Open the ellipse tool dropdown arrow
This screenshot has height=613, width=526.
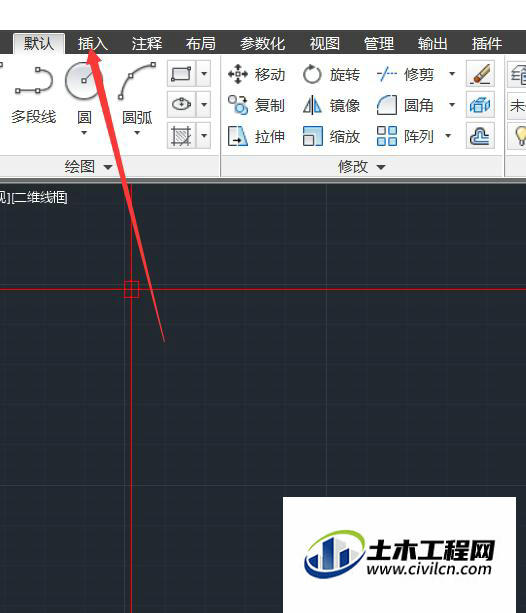point(204,104)
